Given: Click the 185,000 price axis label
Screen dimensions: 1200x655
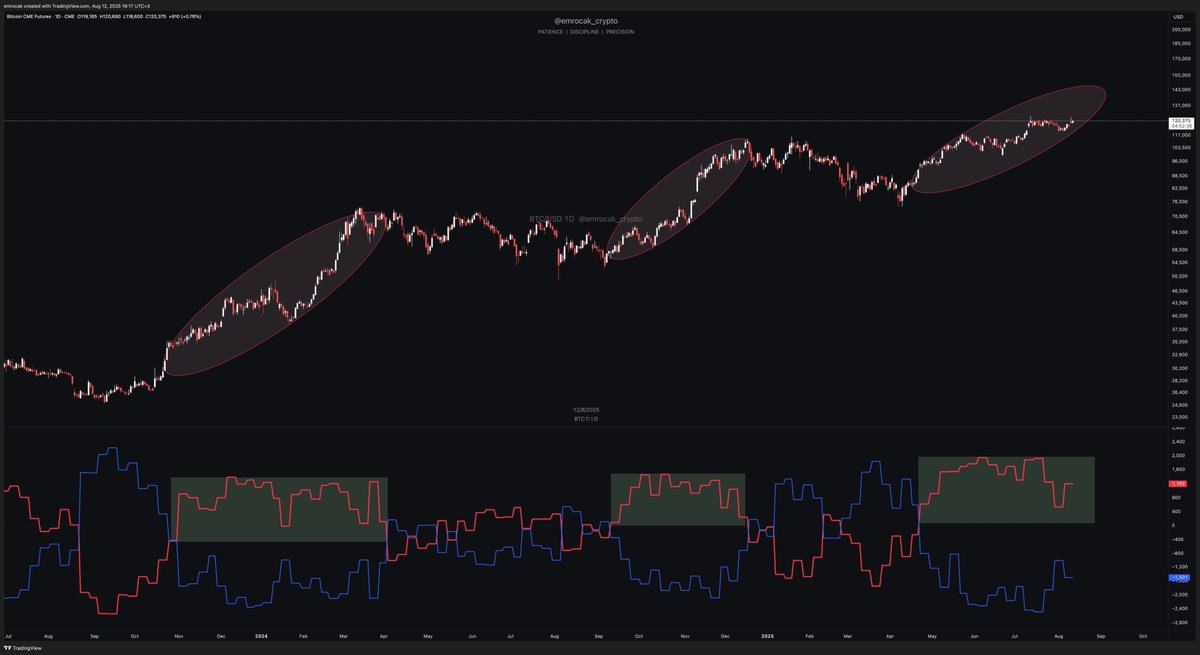Looking at the screenshot, I should click(x=1180, y=43).
